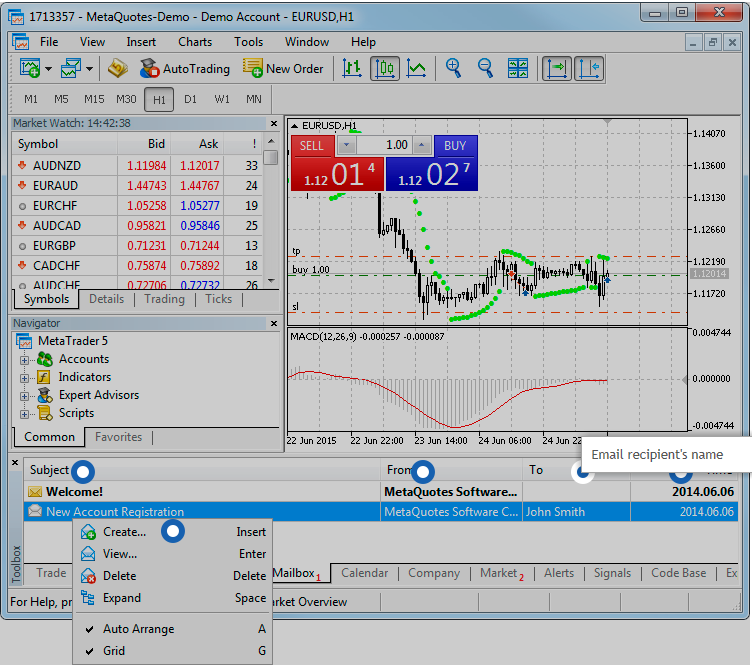Collapse the One Click Trading panel triangle

click(x=294, y=126)
